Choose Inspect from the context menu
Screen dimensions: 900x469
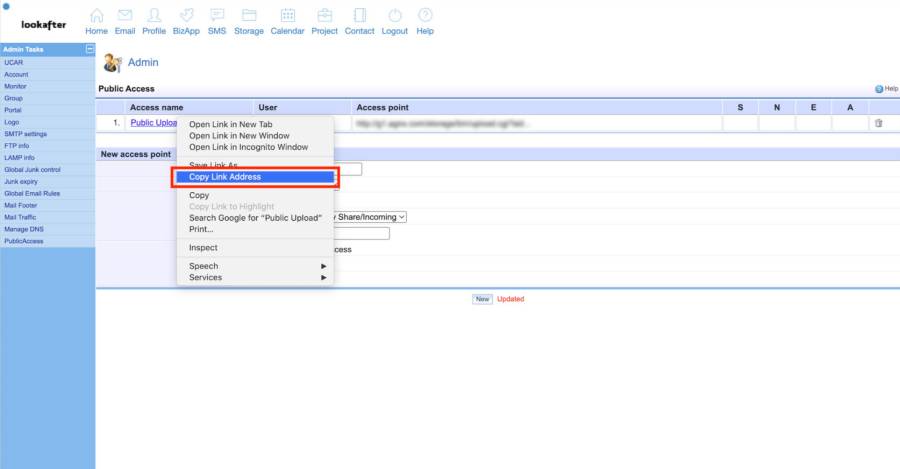(x=203, y=248)
